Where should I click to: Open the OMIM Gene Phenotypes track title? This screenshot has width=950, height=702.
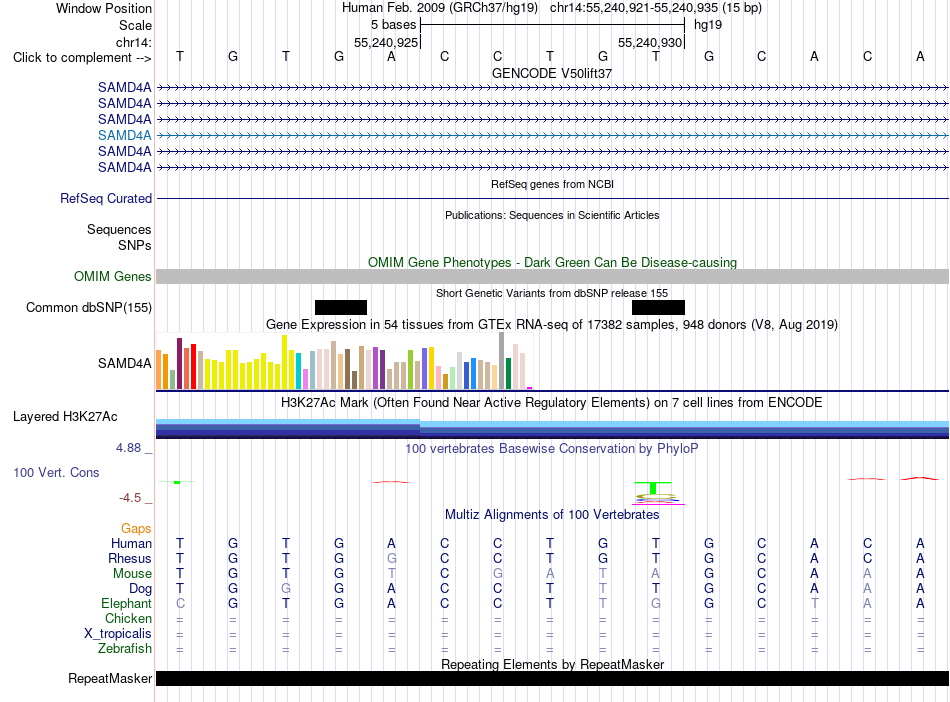coord(552,262)
